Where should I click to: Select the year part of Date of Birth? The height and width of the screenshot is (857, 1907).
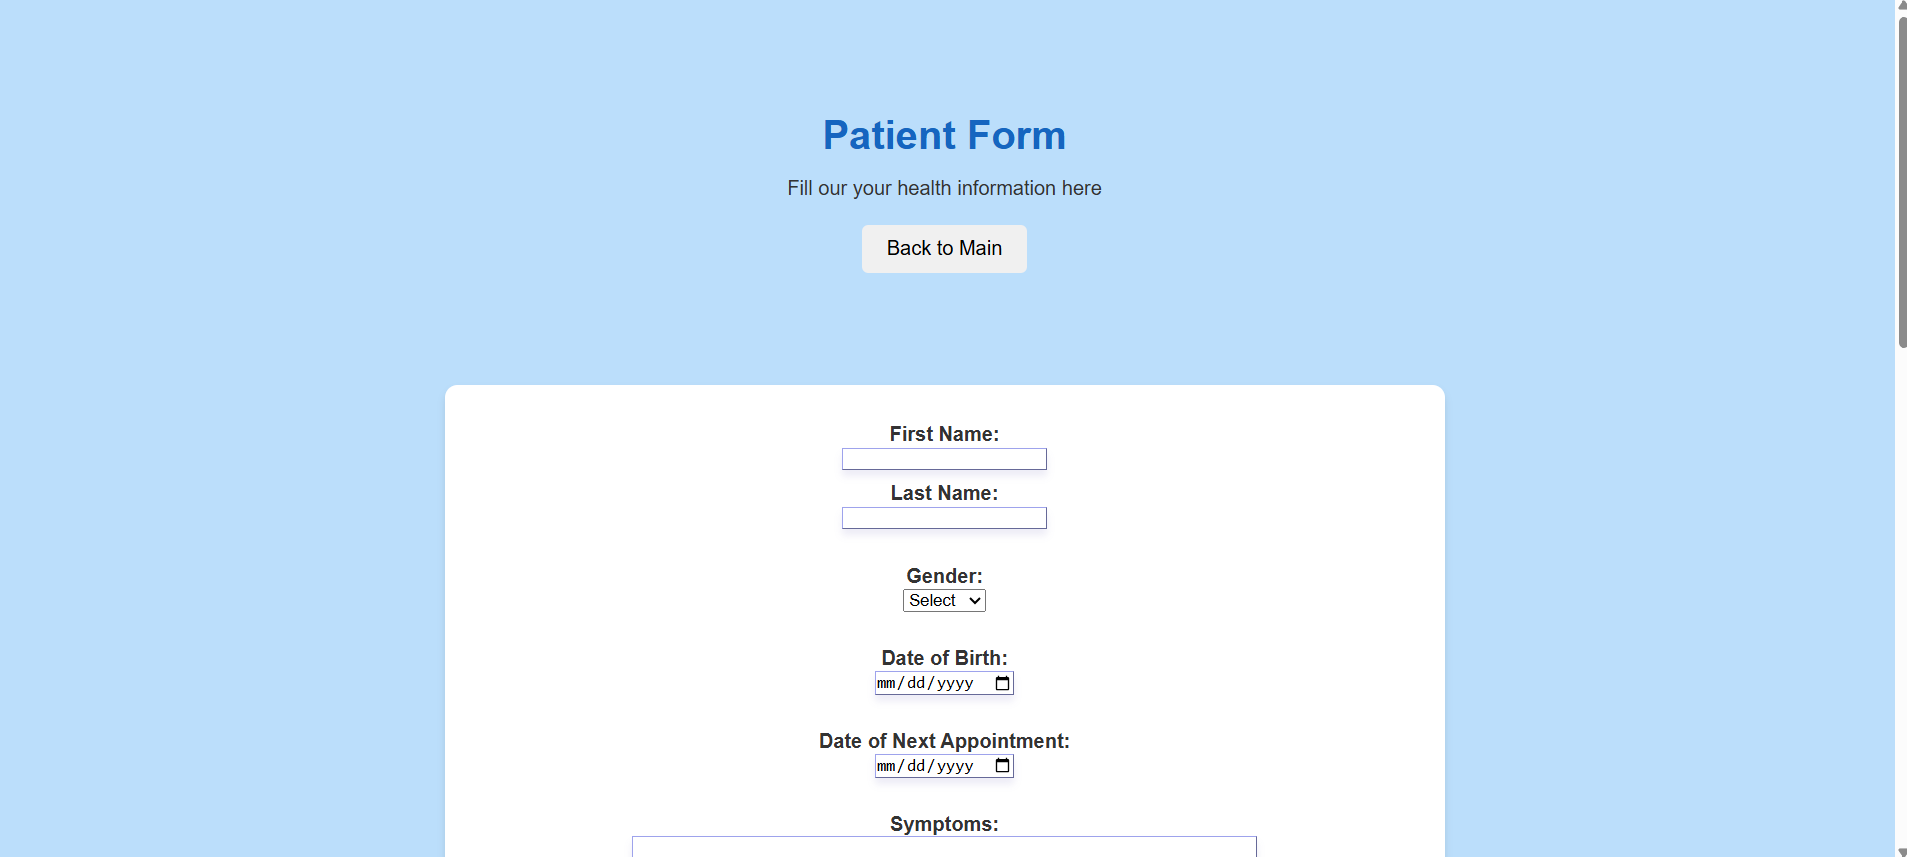pos(955,683)
